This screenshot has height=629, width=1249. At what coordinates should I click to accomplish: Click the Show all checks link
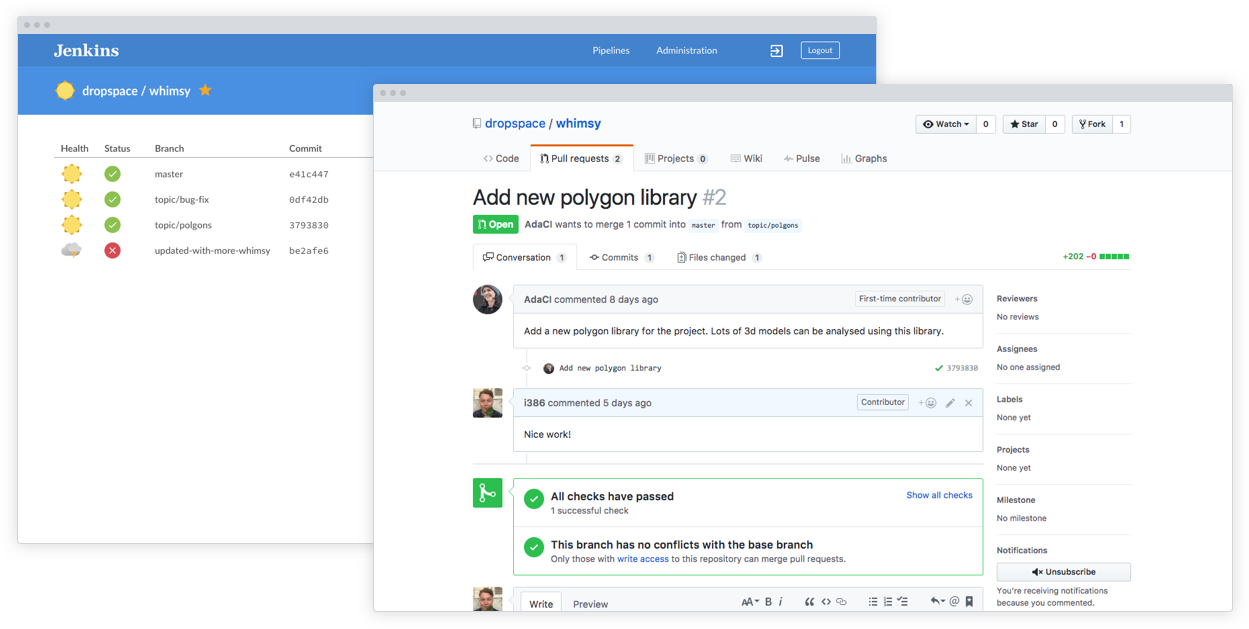[939, 494]
